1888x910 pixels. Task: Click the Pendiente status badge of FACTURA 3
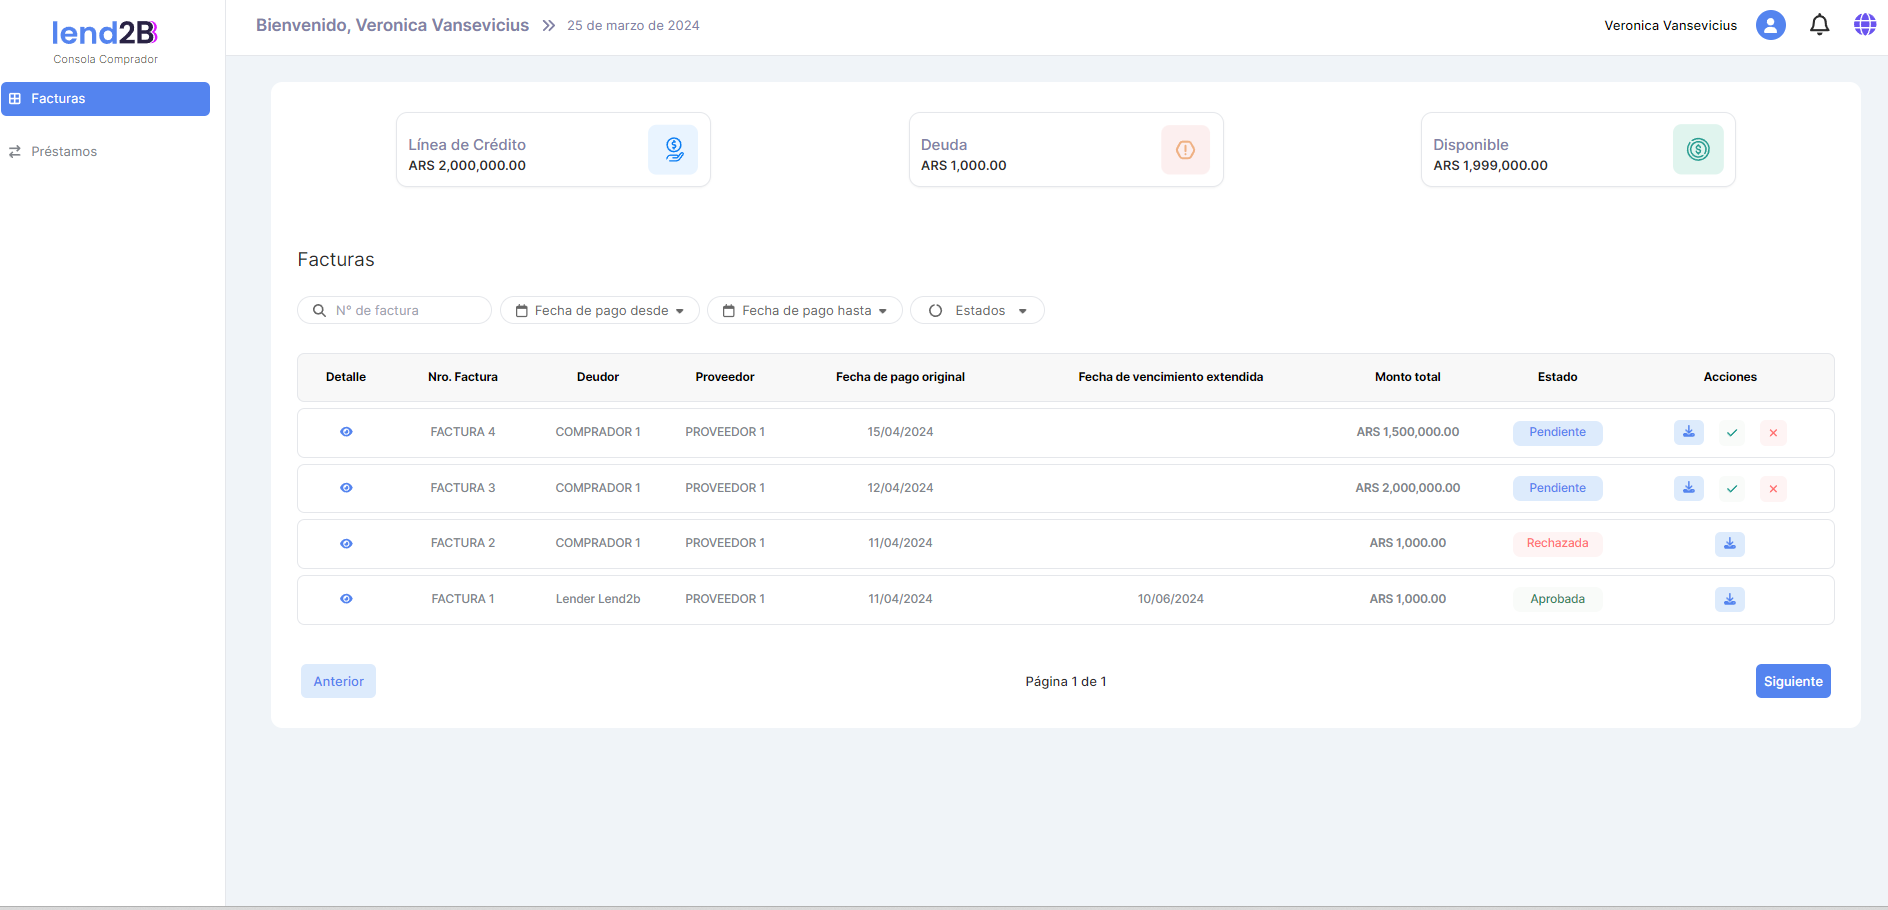(1557, 488)
